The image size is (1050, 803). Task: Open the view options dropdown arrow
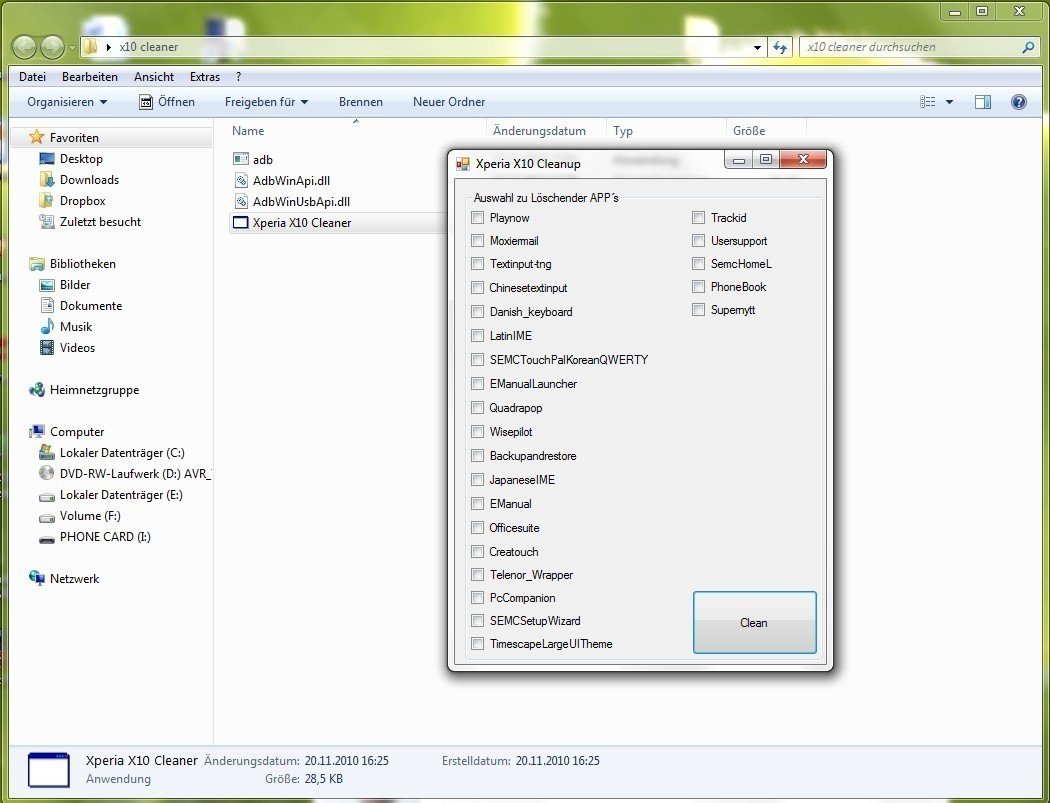[949, 102]
